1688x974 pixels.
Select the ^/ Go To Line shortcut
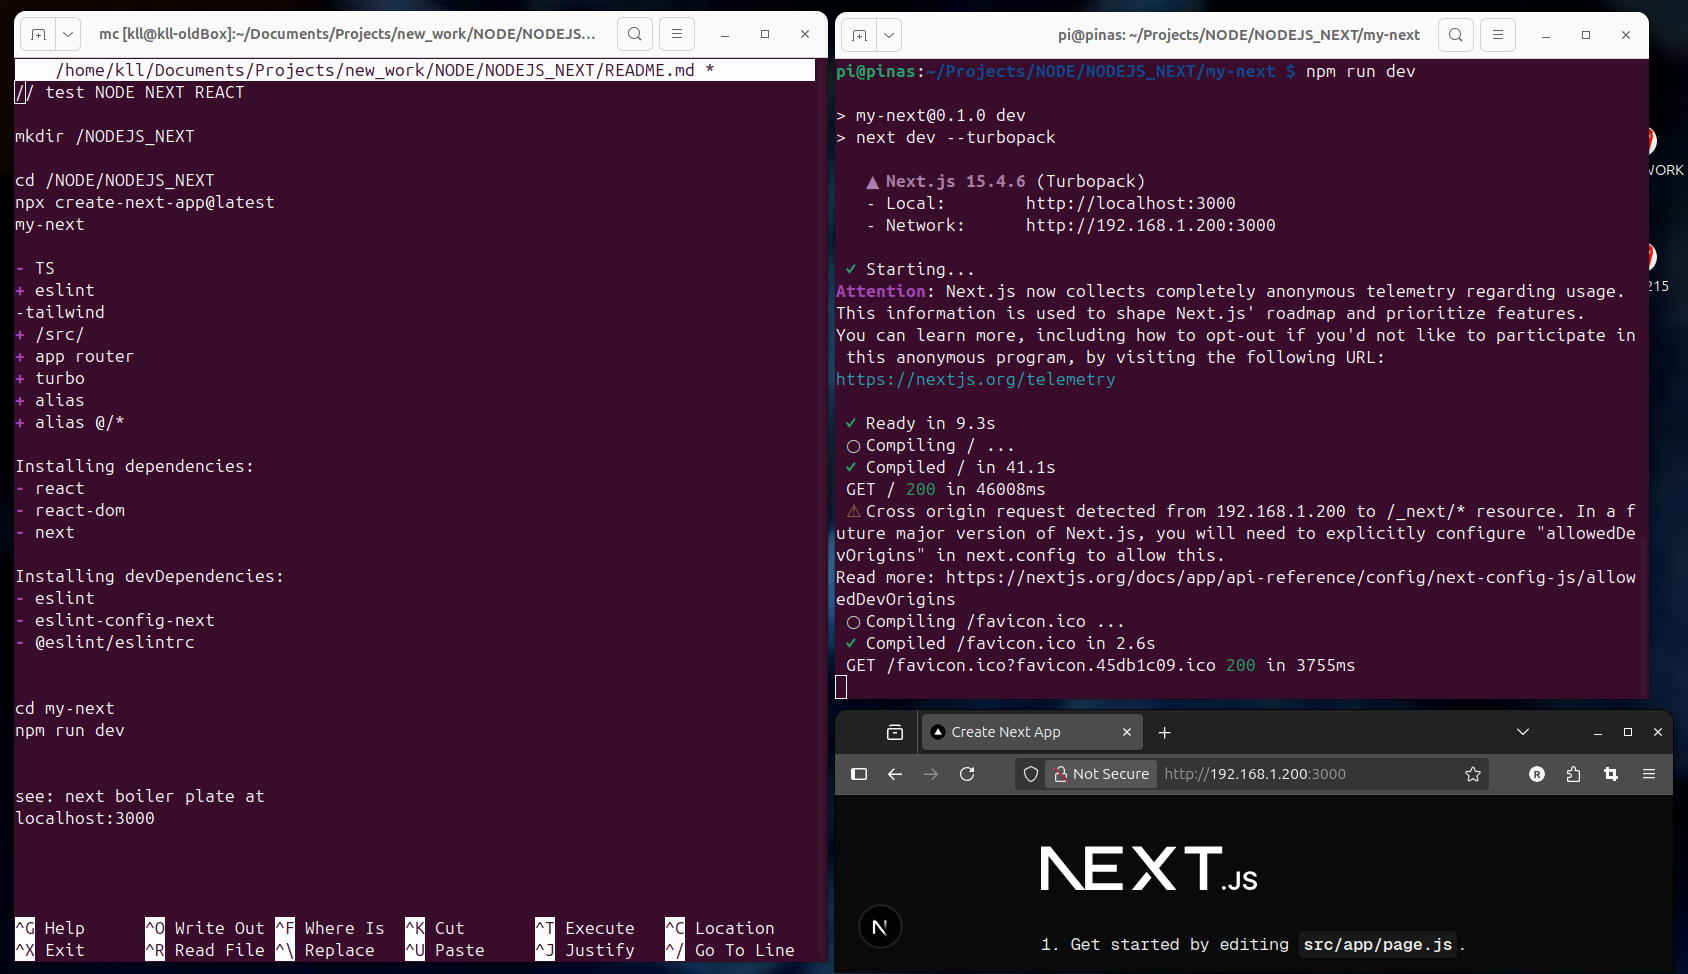(x=730, y=950)
